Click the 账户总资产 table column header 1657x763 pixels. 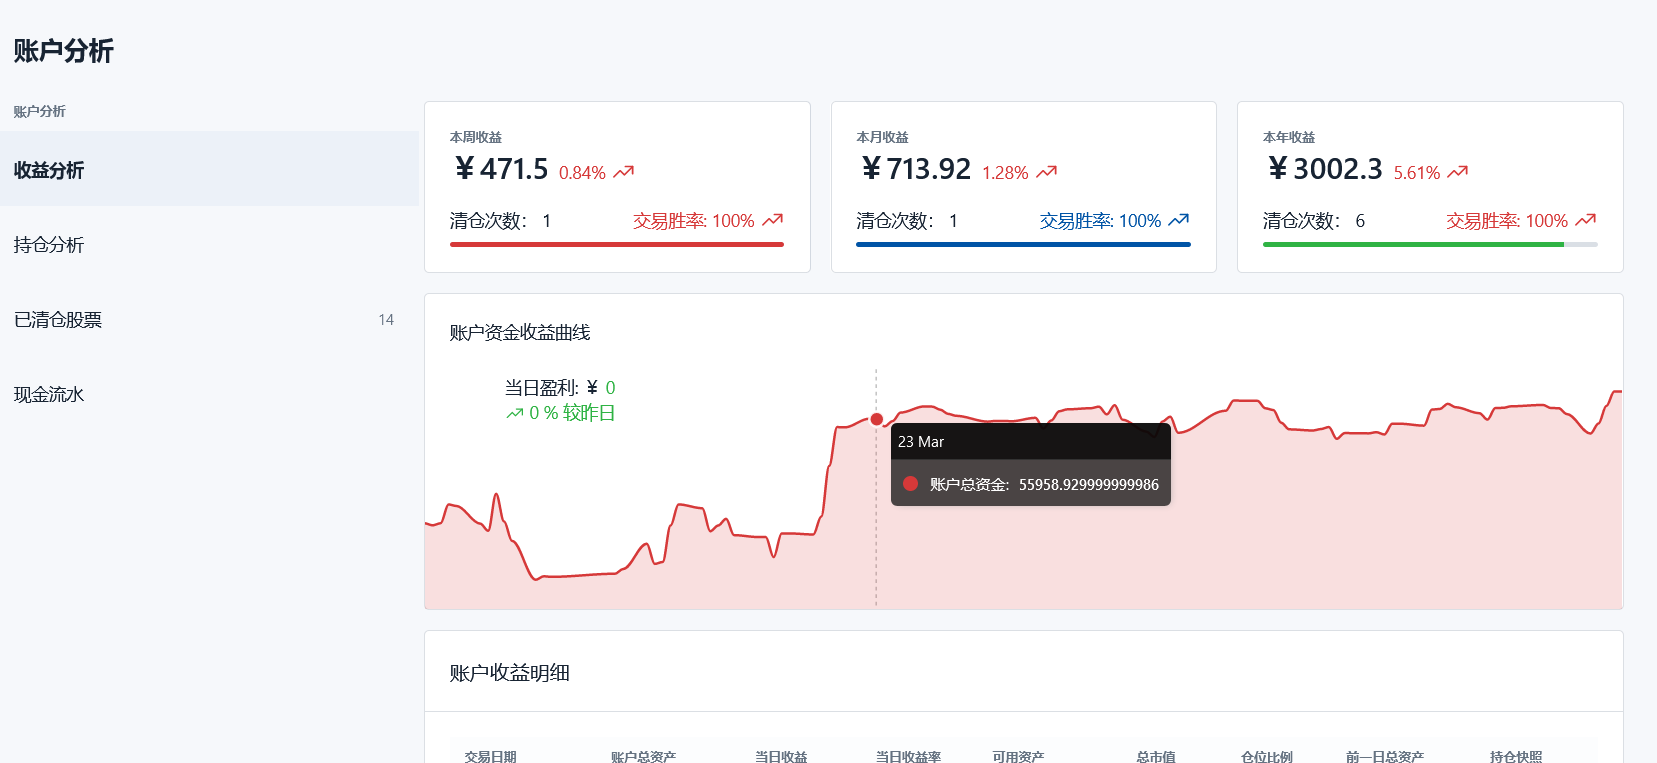click(643, 757)
